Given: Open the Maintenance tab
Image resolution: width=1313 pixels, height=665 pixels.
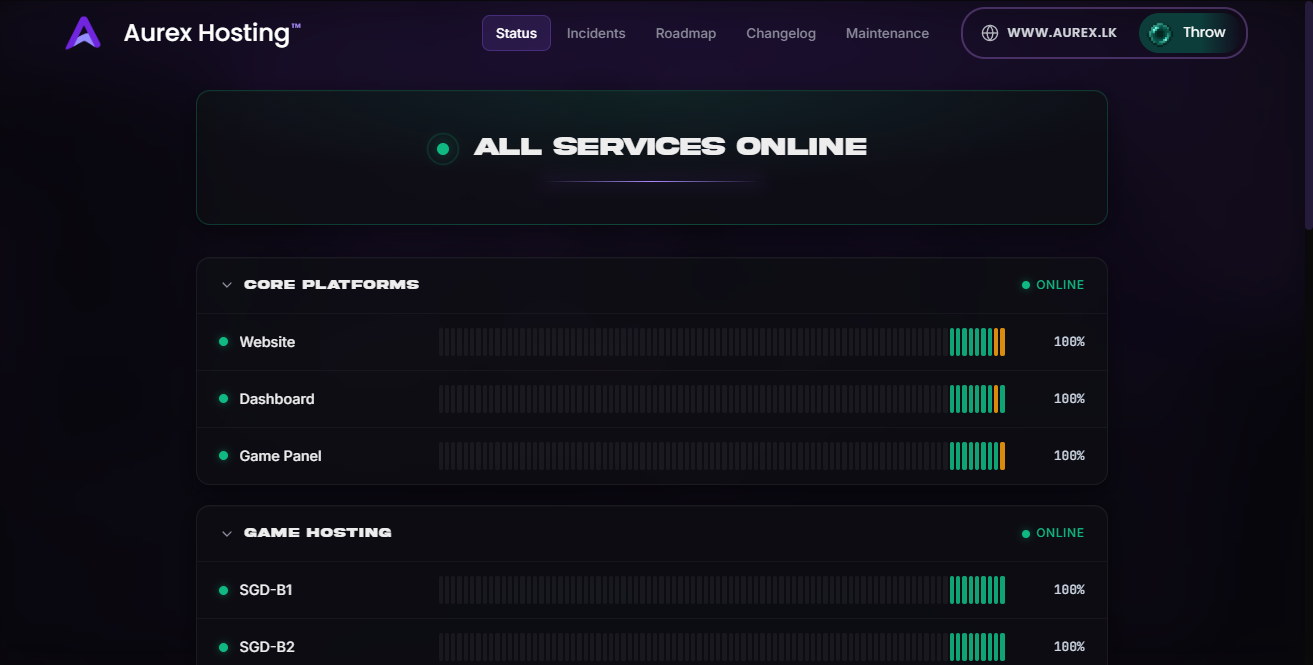Looking at the screenshot, I should (x=887, y=33).
